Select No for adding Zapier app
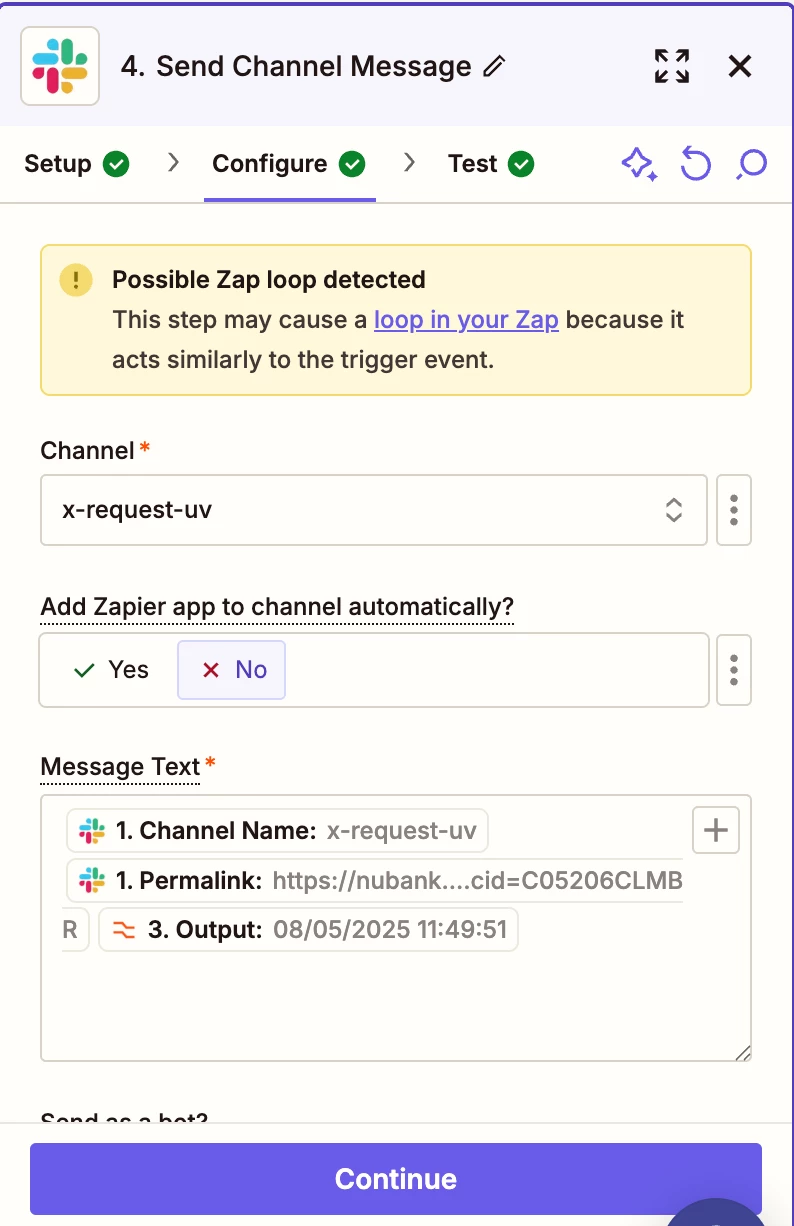794x1226 pixels. click(232, 670)
